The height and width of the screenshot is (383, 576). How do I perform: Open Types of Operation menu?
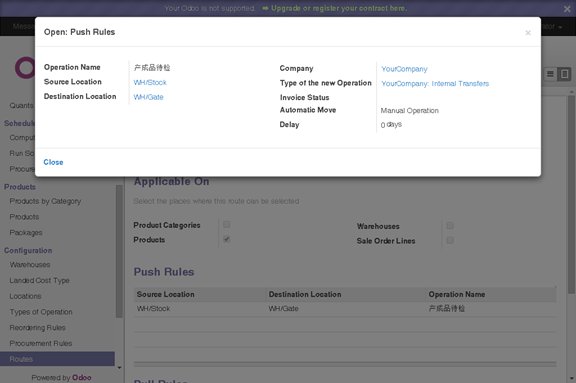click(x=41, y=312)
